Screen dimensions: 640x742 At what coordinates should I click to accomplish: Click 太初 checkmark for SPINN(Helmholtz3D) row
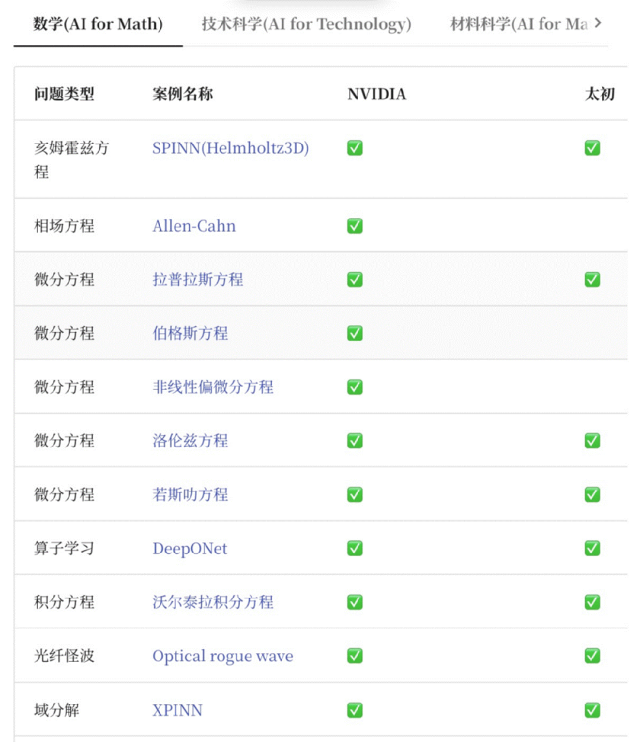click(x=592, y=148)
